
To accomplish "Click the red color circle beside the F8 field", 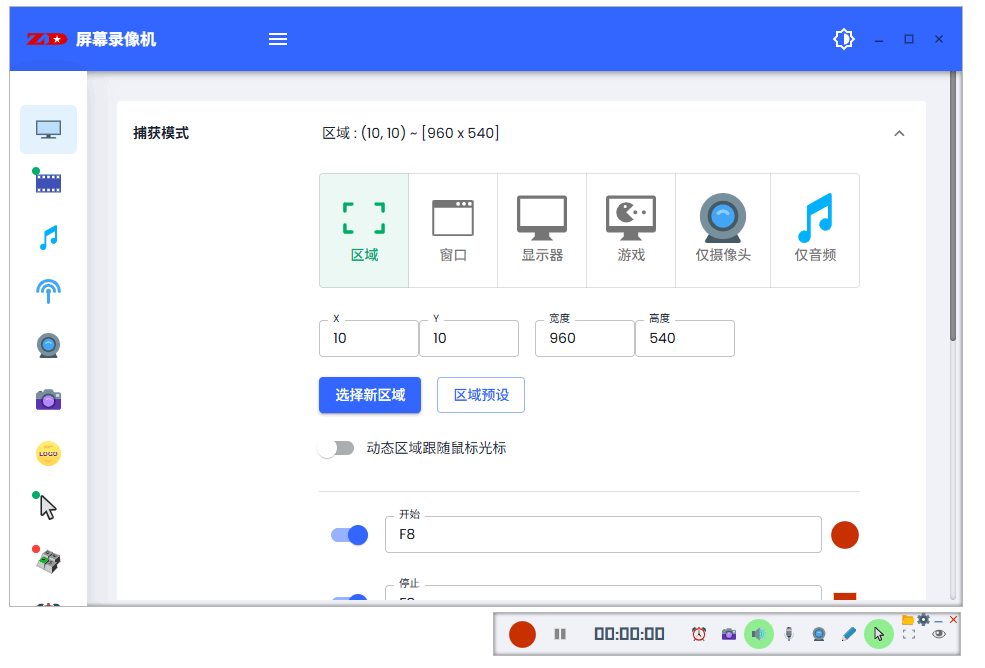I will click(x=844, y=534).
